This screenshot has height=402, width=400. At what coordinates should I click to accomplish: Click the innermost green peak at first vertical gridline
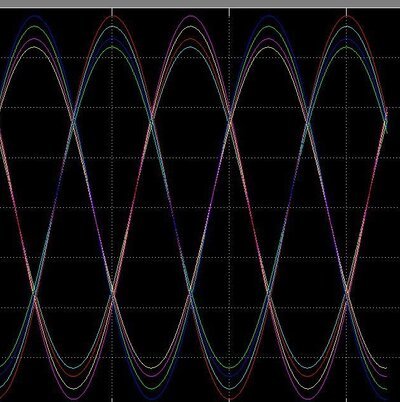point(113,47)
